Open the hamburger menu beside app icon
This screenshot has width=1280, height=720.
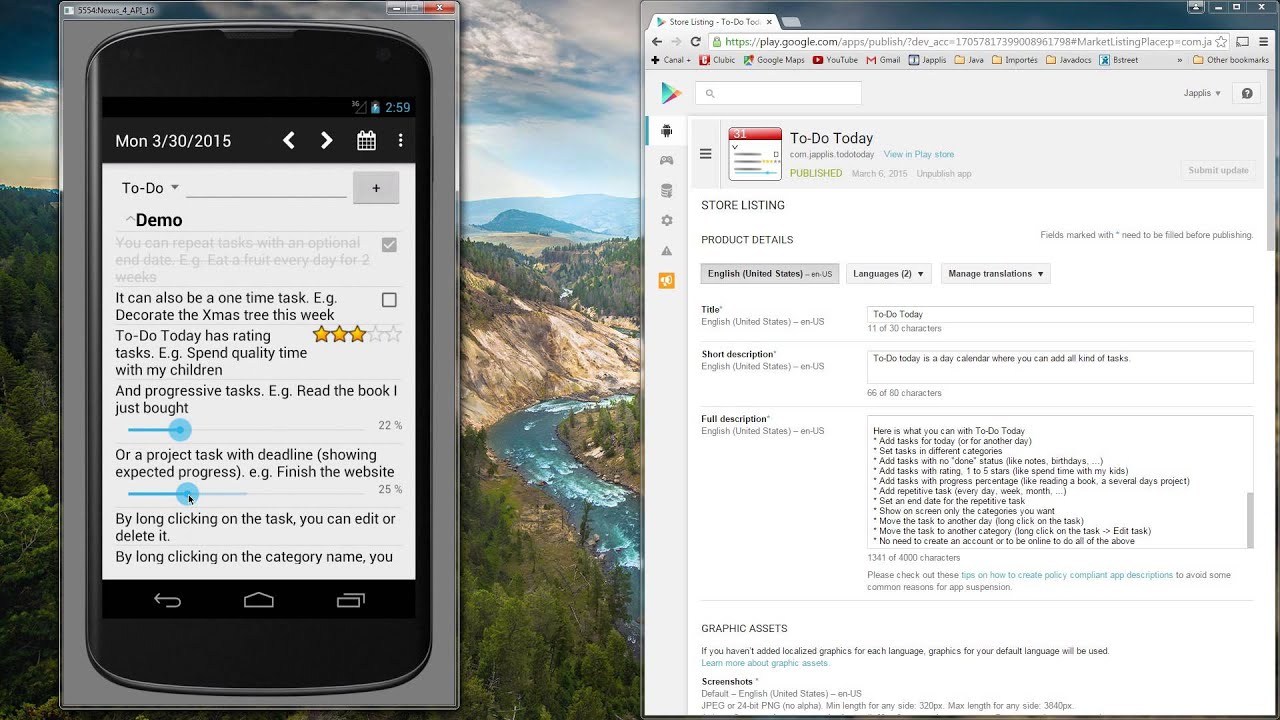coord(705,154)
